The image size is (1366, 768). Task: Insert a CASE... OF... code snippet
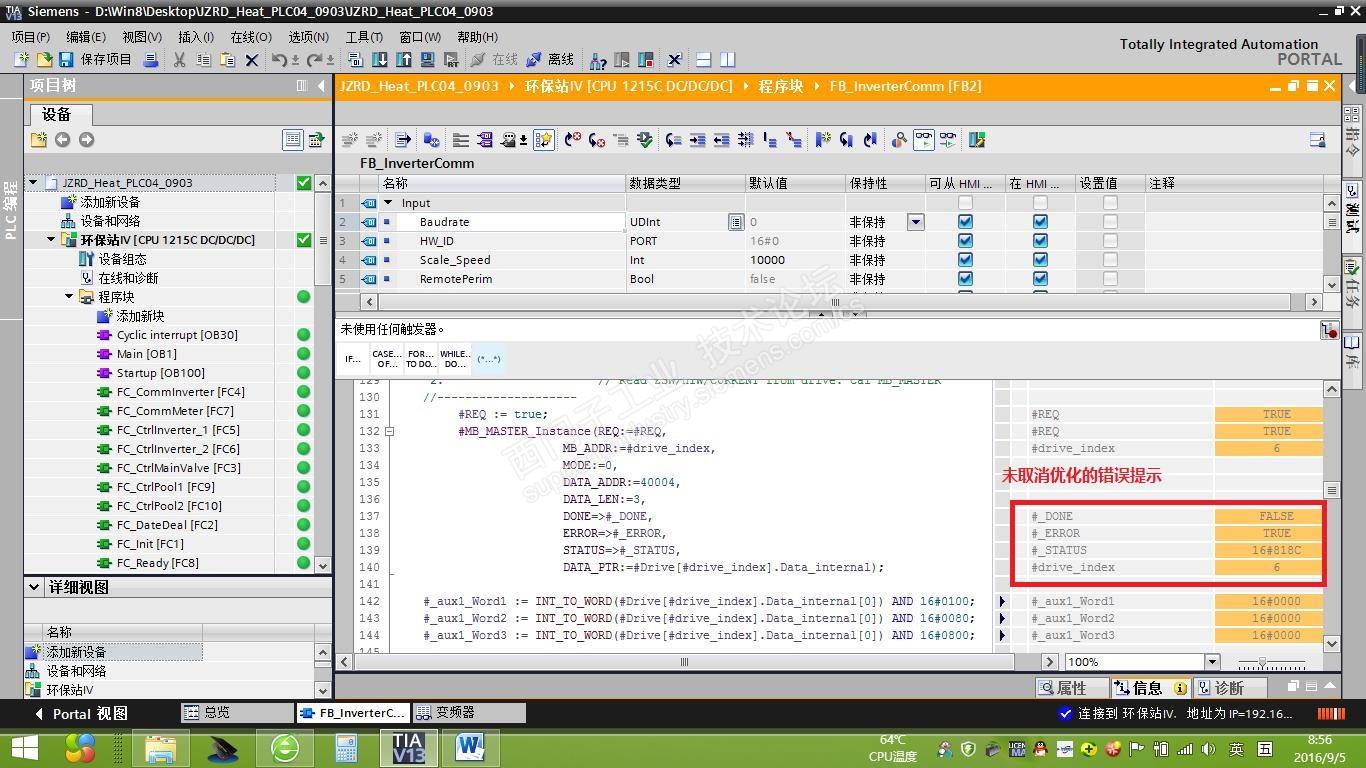386,358
